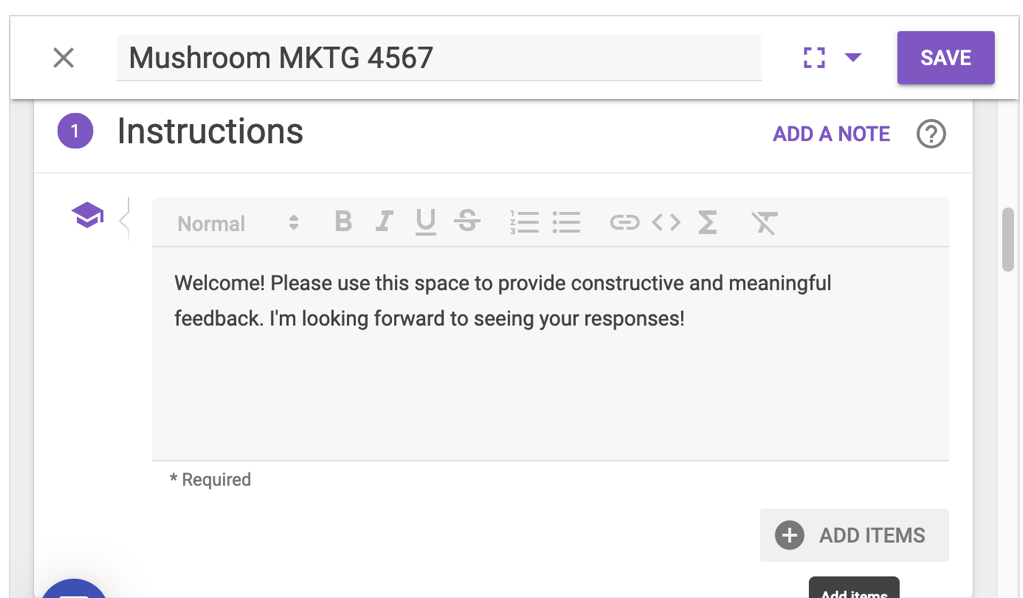Open the help question mark icon
Image resolution: width=1023 pixels, height=598 pixels.
931,134
